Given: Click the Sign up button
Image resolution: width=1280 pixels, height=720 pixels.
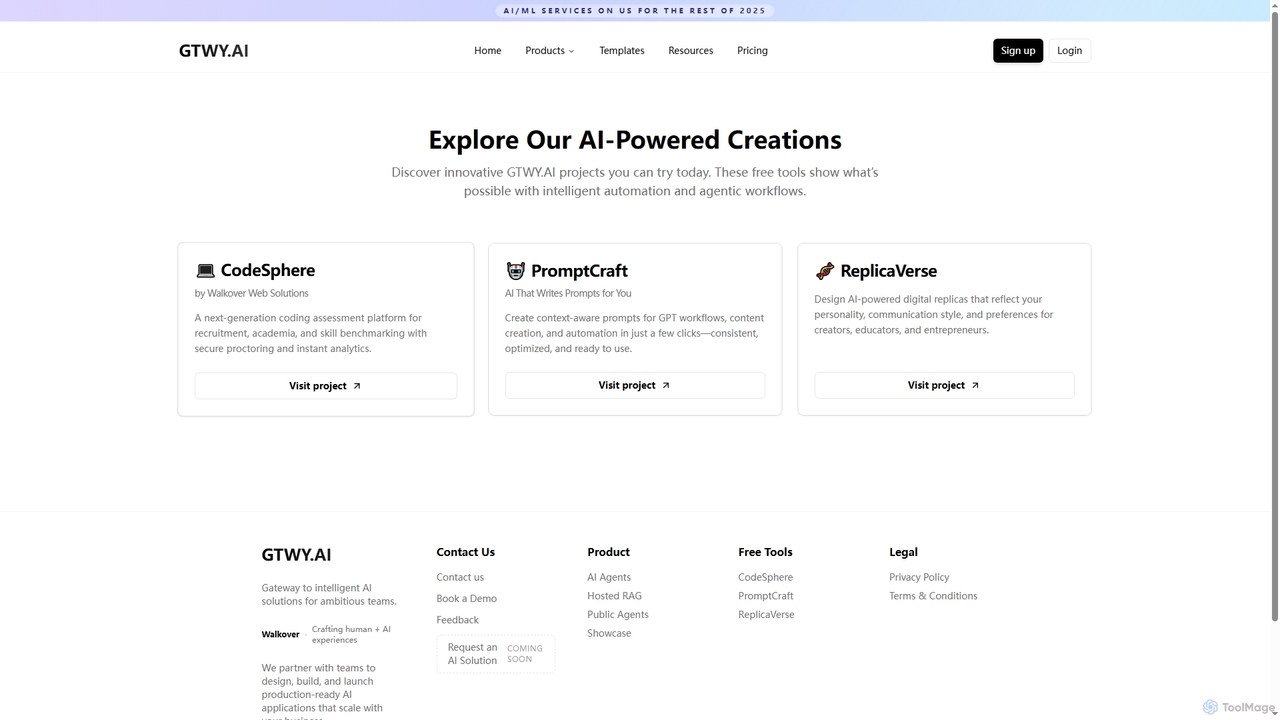Looking at the screenshot, I should pyautogui.click(x=1018, y=51).
